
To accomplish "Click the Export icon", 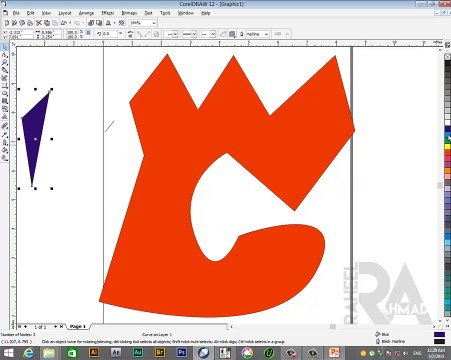I will (x=99, y=23).
